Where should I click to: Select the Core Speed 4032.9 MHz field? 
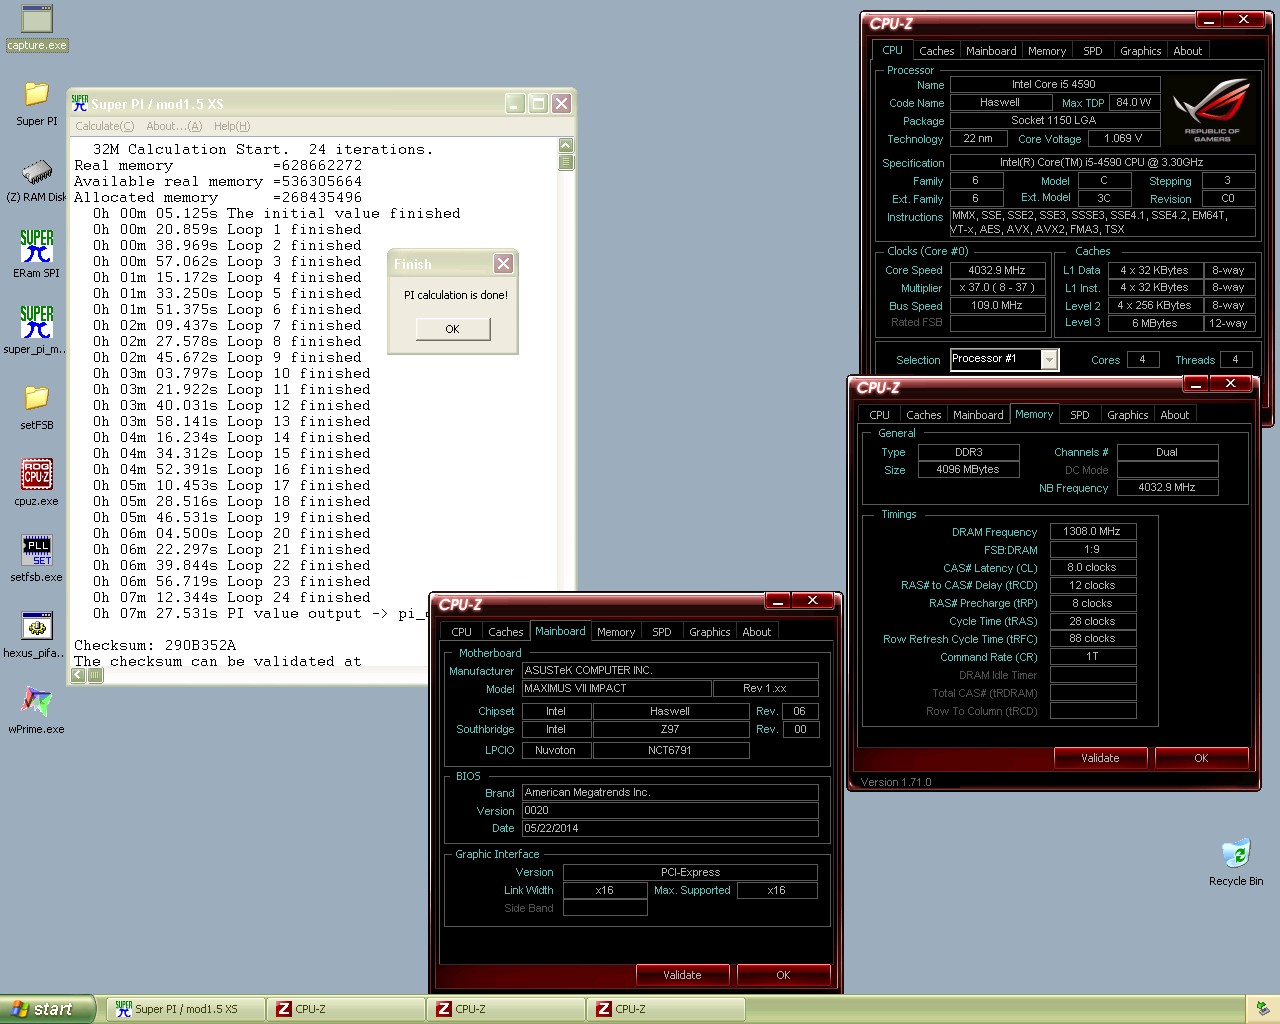point(997,270)
